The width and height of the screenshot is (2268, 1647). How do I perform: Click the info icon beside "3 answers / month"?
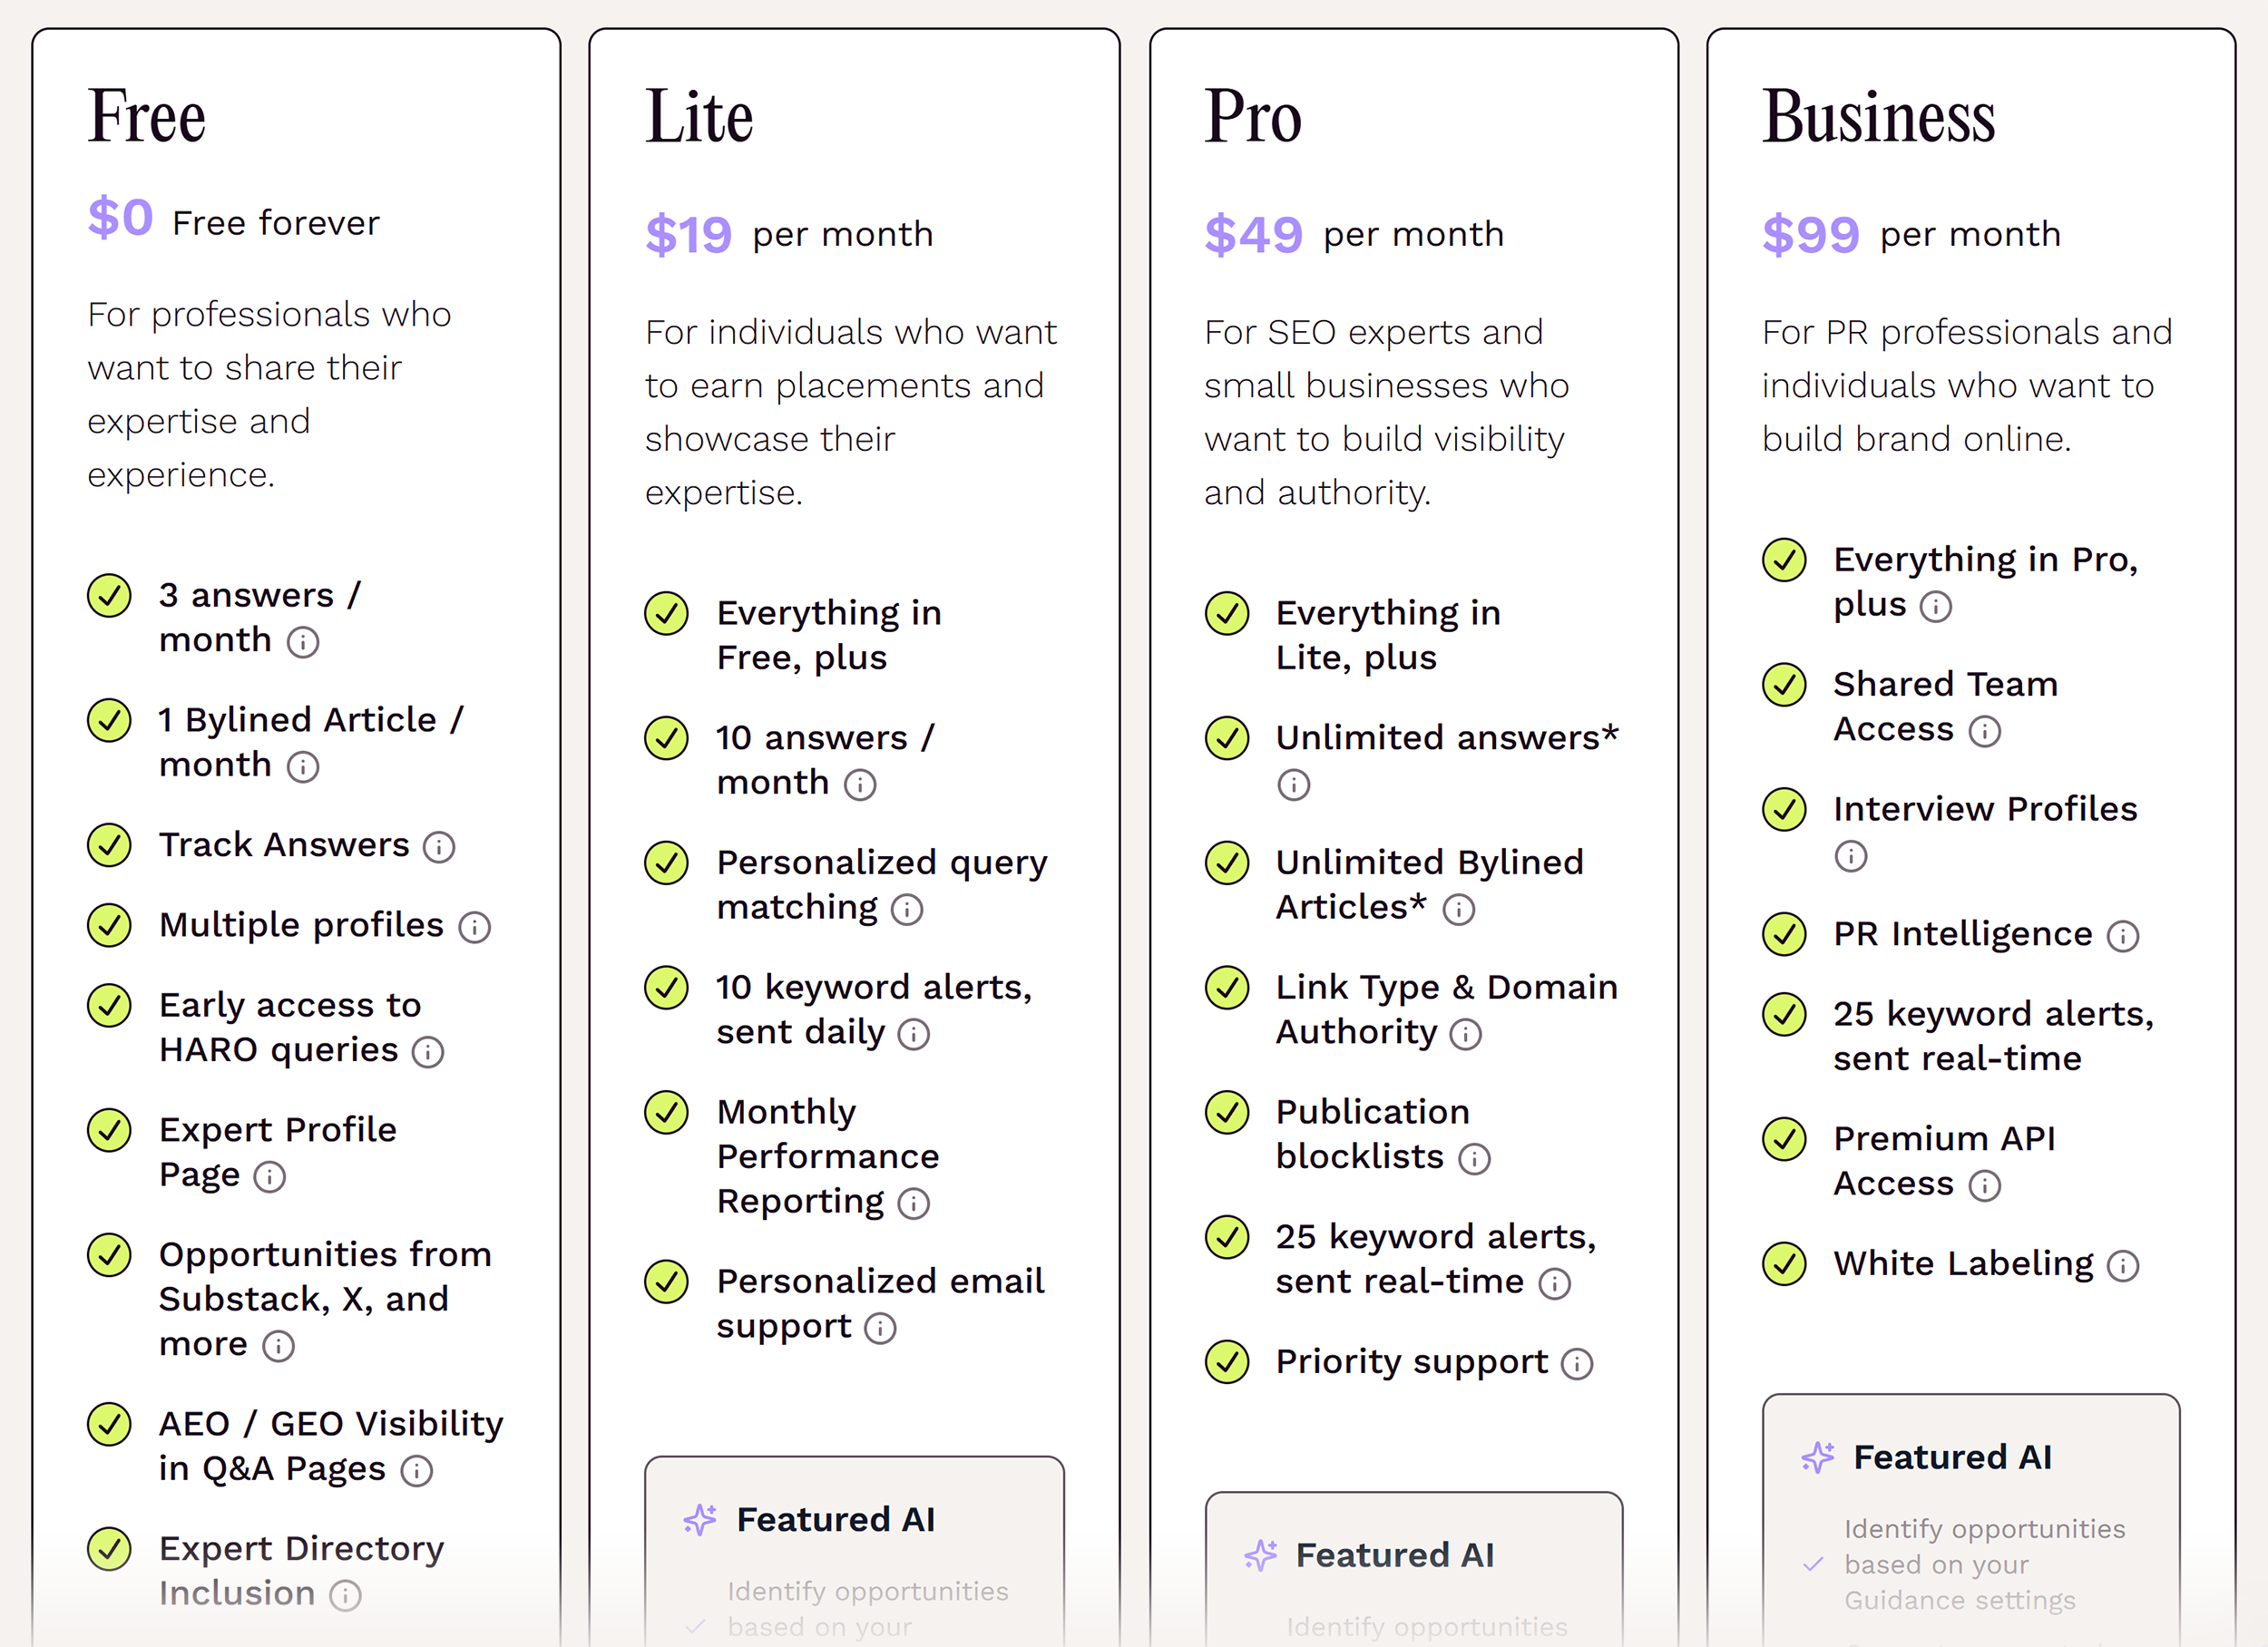tap(303, 642)
